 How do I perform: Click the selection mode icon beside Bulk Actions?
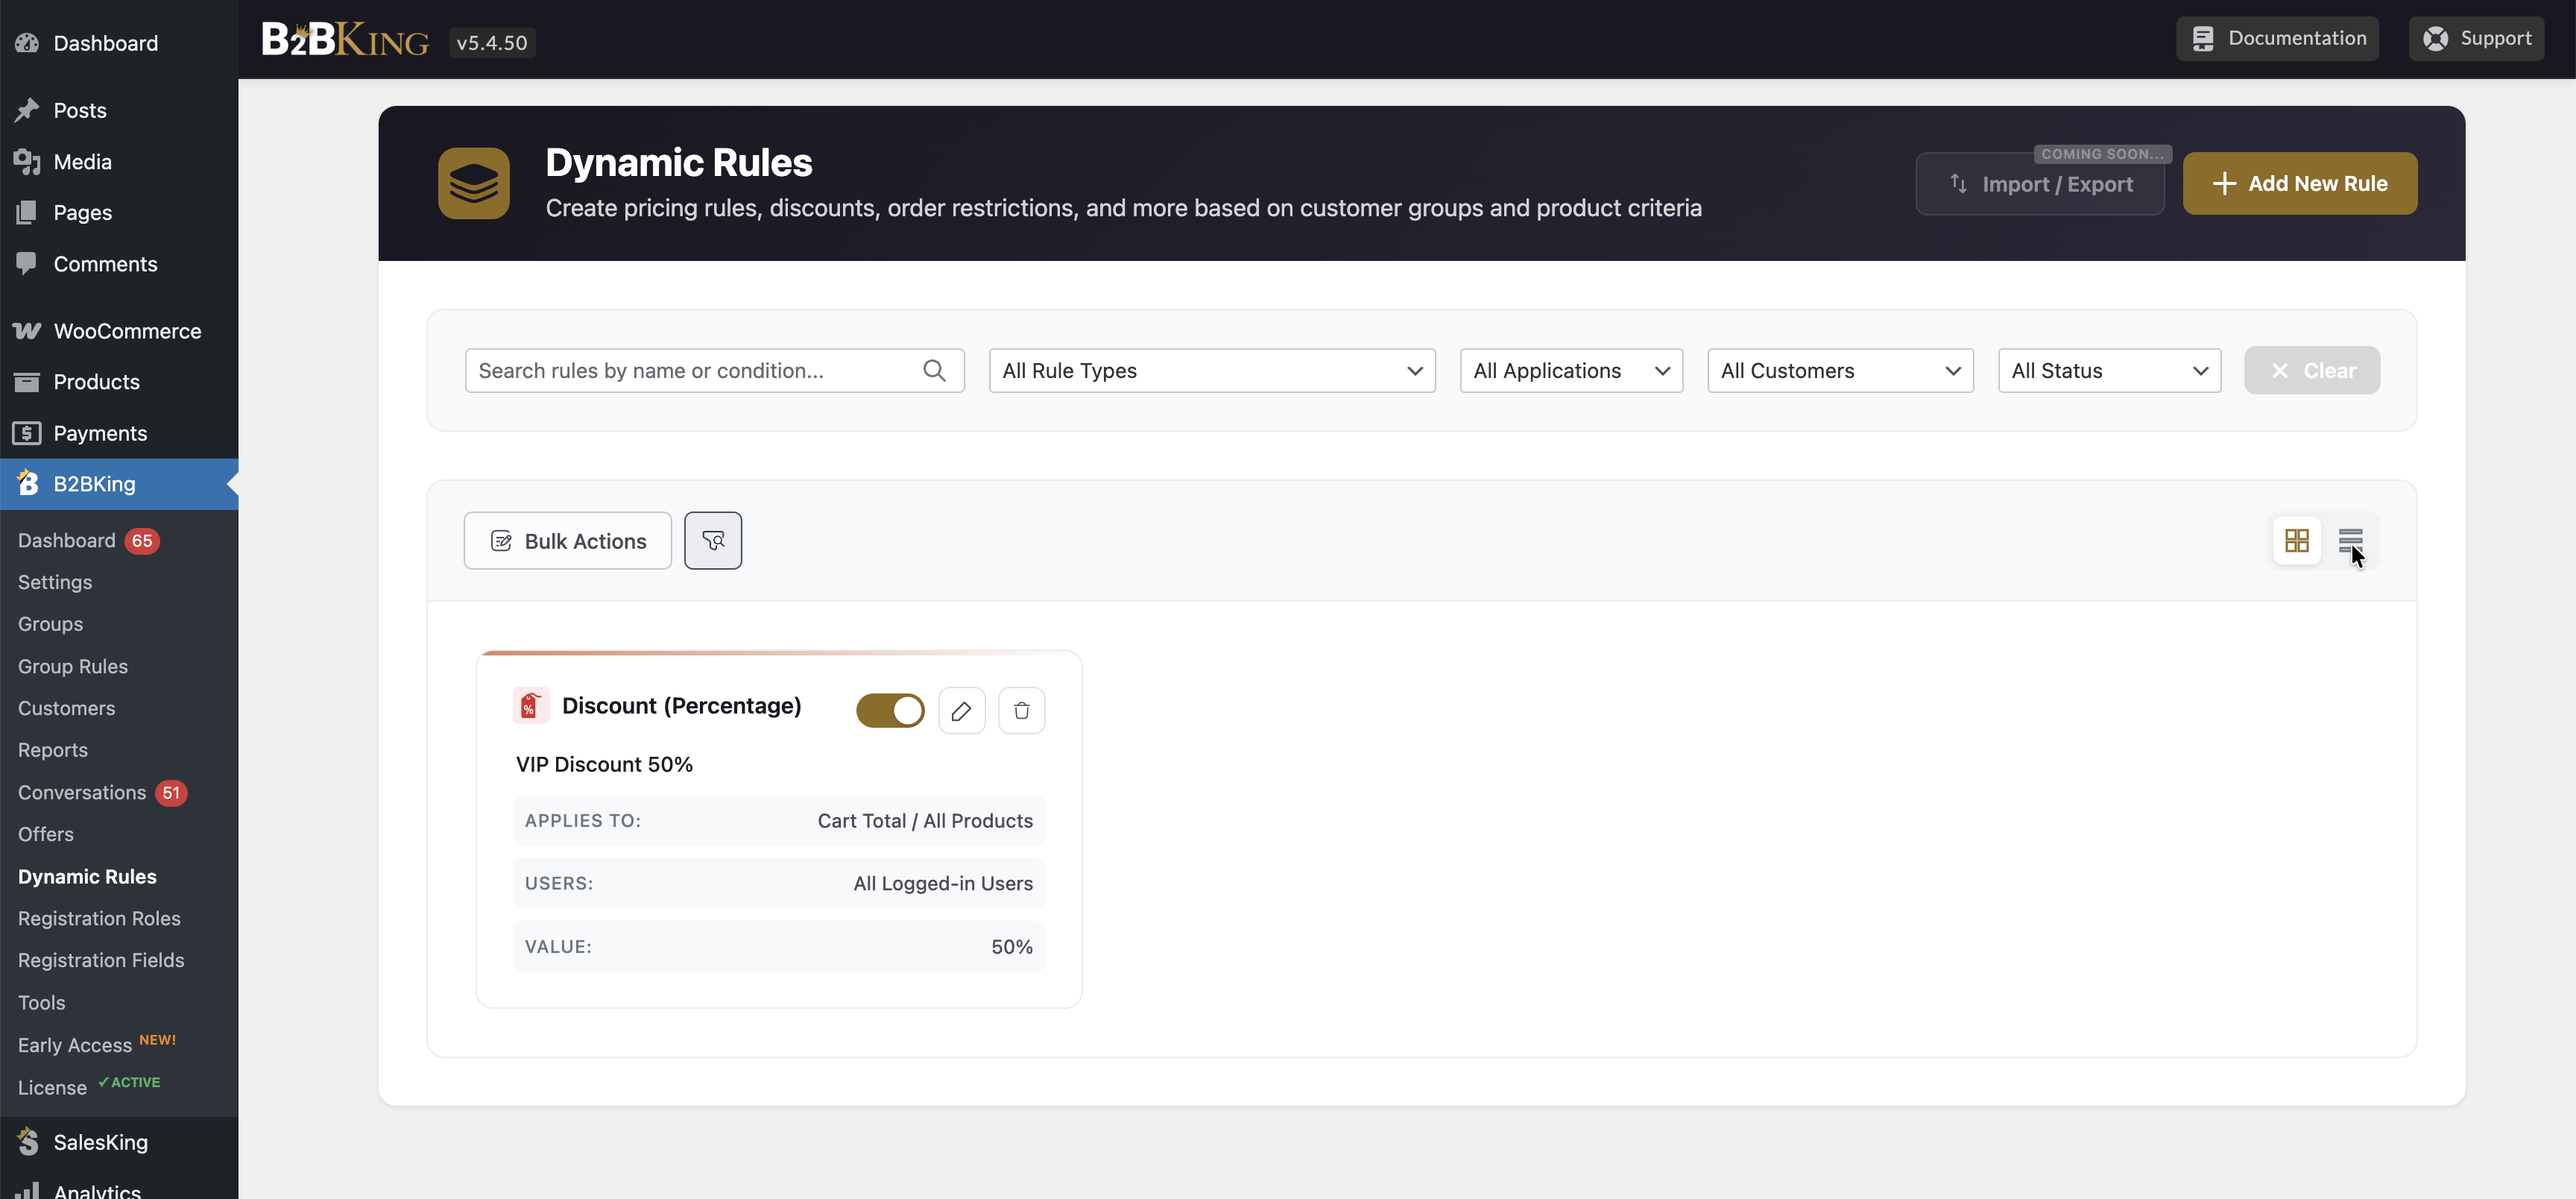[x=712, y=541]
